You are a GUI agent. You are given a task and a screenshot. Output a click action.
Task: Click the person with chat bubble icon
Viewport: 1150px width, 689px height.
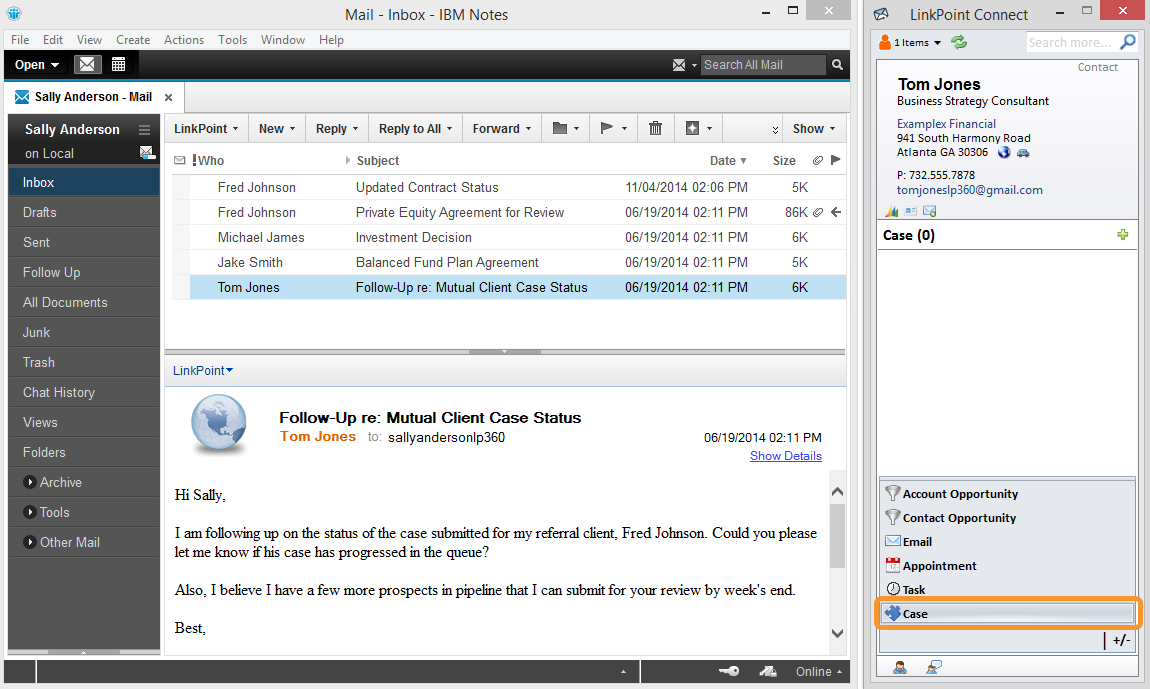[x=933, y=667]
